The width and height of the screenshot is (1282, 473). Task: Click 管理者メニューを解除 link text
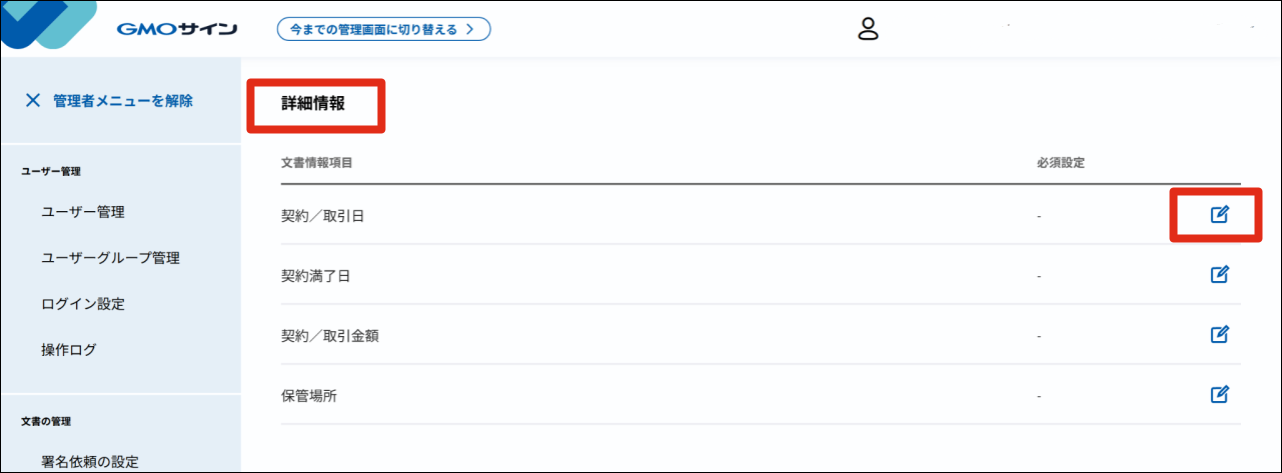click(123, 100)
